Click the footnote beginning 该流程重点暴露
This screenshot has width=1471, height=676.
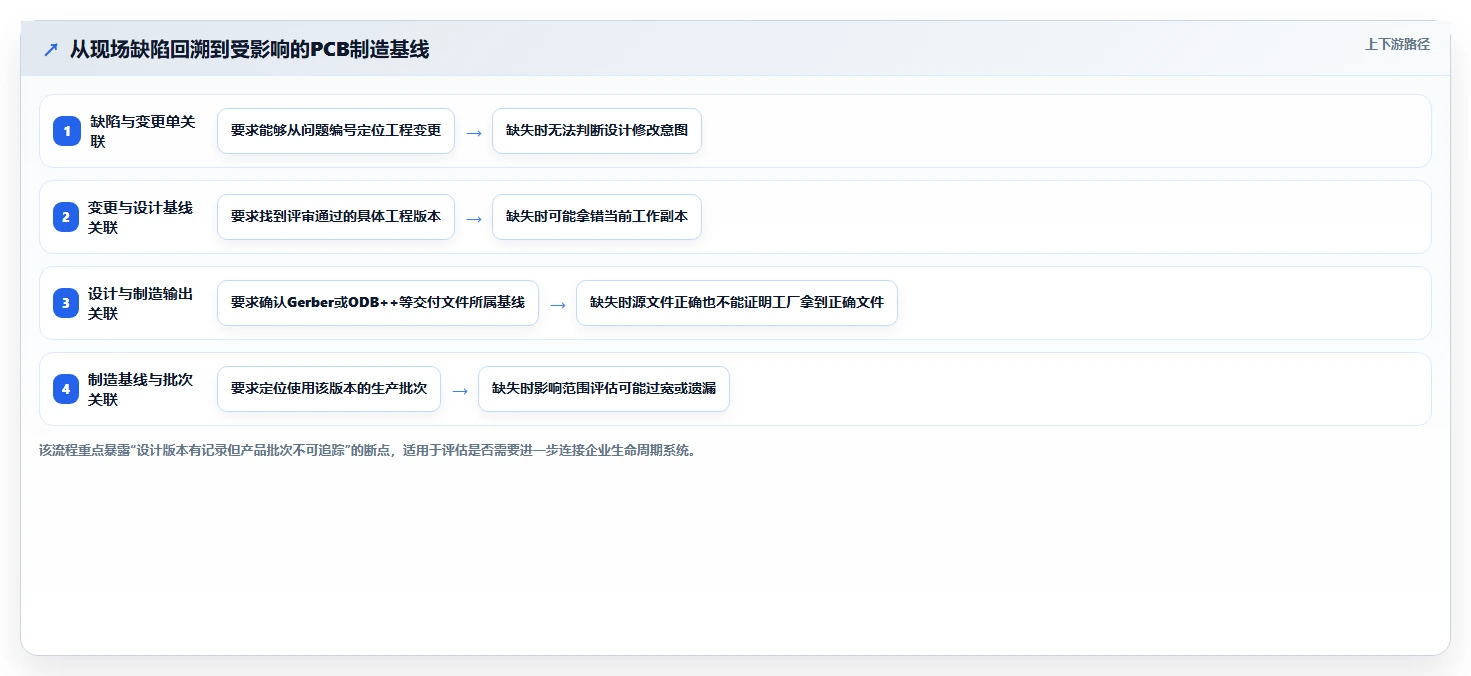click(x=368, y=450)
